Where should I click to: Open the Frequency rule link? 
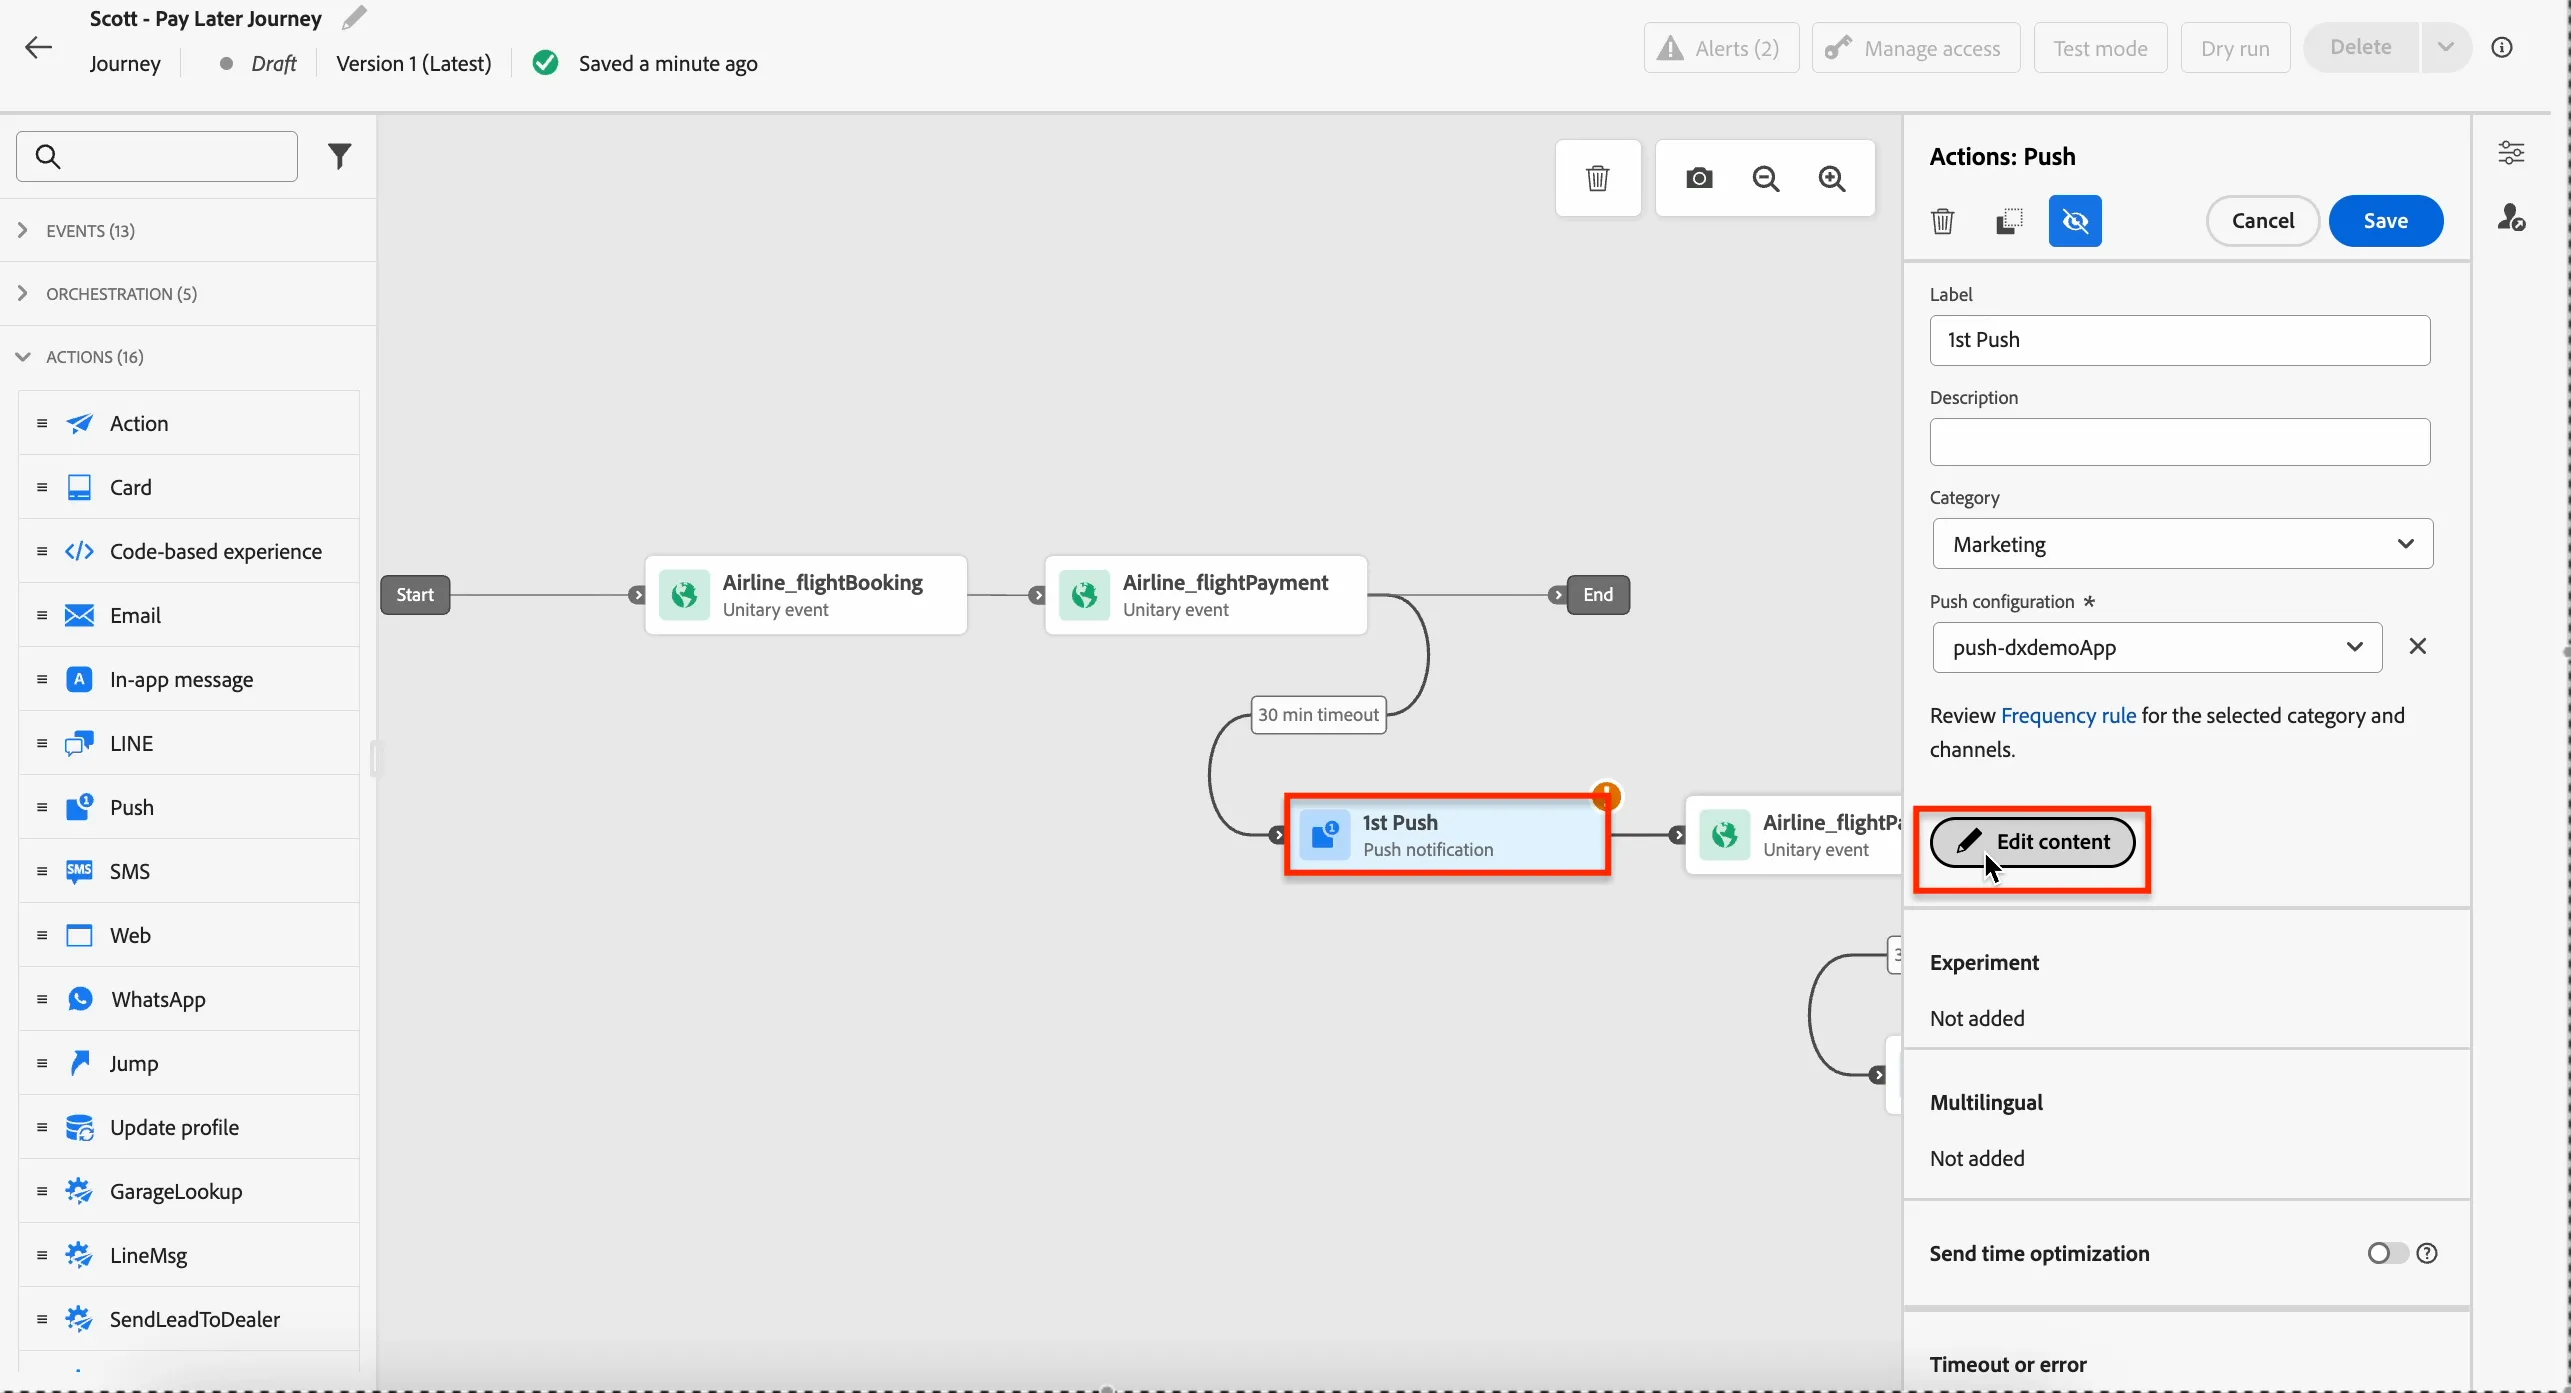(2068, 716)
